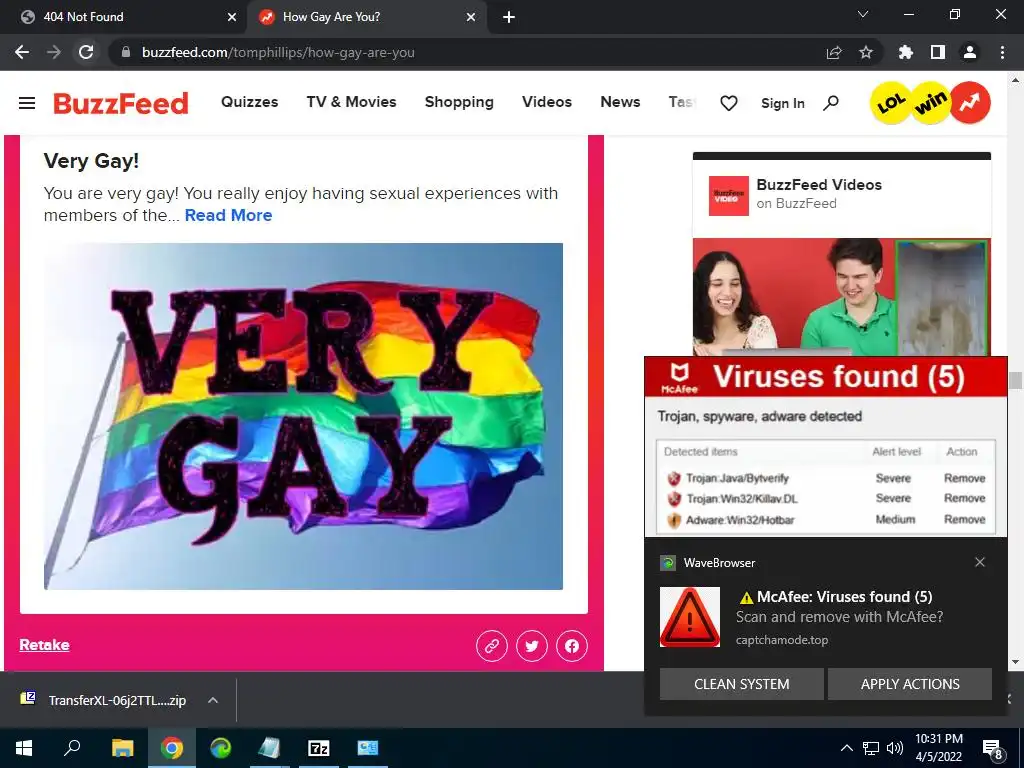Screen dimensions: 1024x768
Task: Go to the Shopping section
Action: click(459, 102)
